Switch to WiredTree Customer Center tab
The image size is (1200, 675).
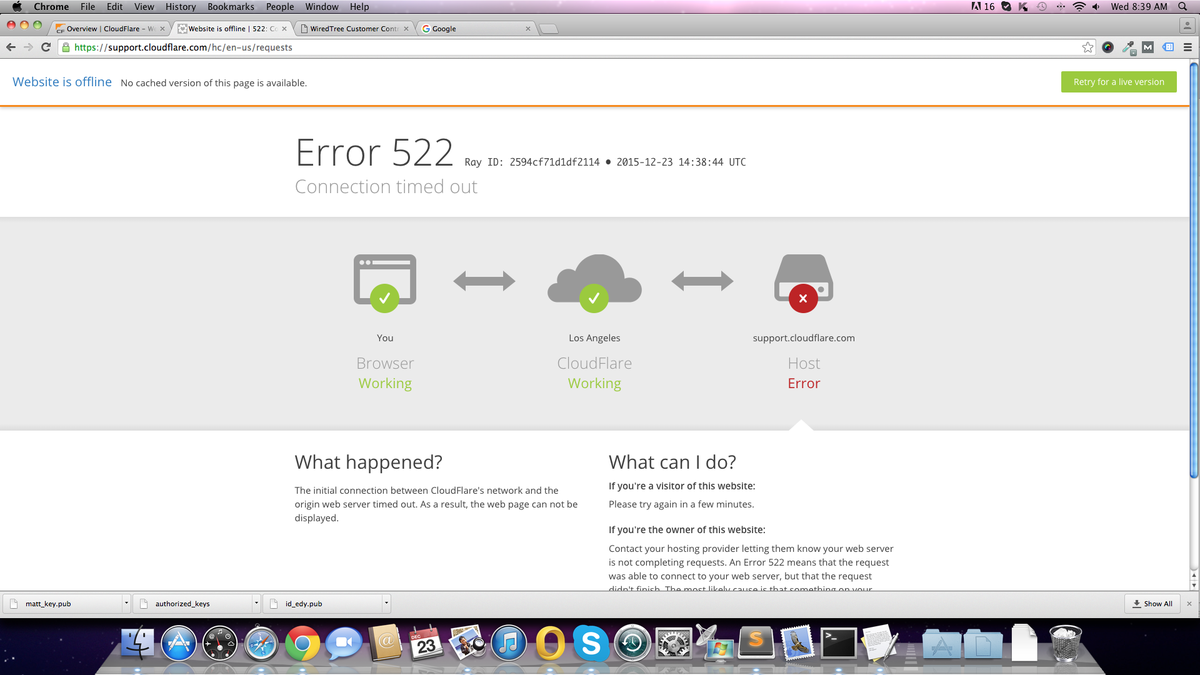[354, 28]
